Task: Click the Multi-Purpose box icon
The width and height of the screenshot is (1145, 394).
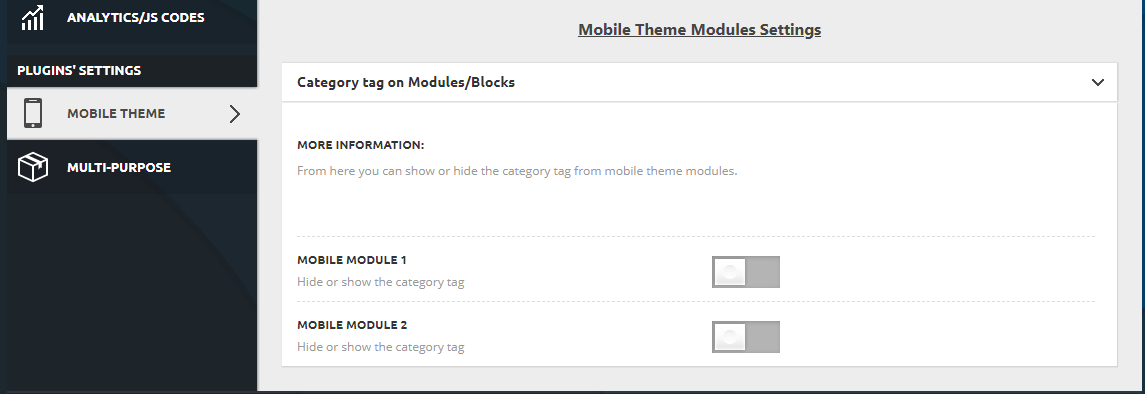Action: click(33, 167)
